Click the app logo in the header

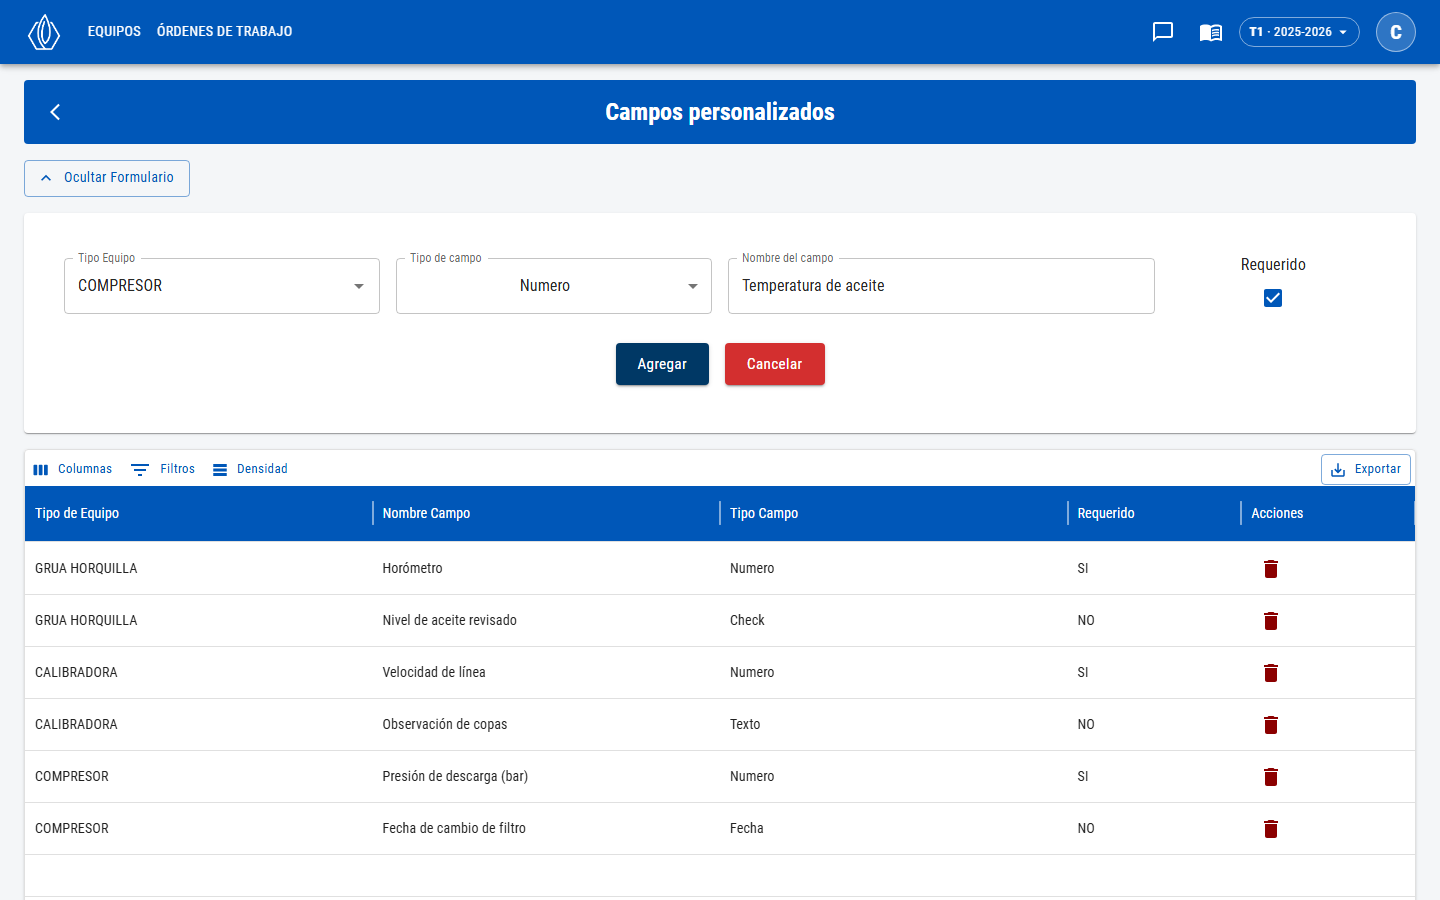(44, 32)
